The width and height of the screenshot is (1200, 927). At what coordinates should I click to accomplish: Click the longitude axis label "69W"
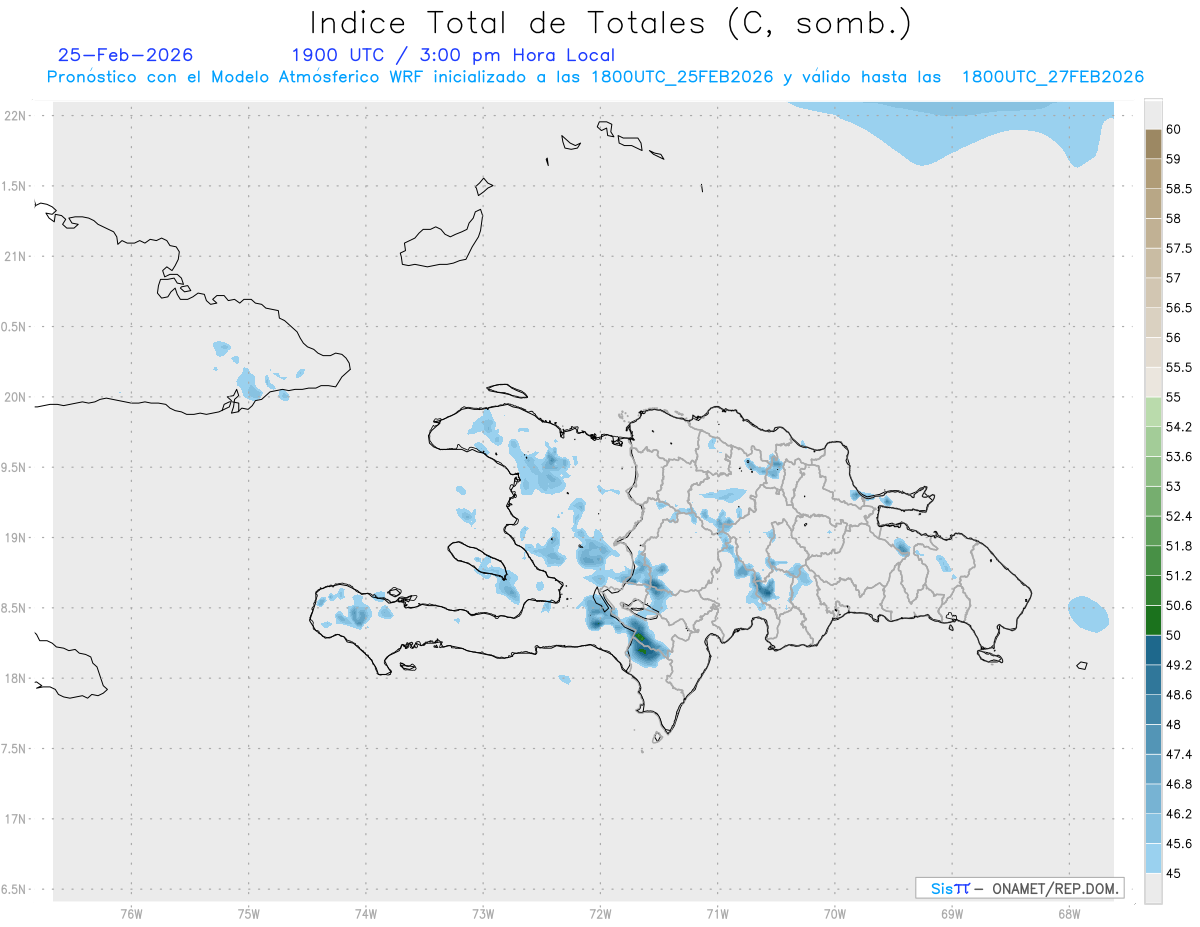click(x=952, y=913)
